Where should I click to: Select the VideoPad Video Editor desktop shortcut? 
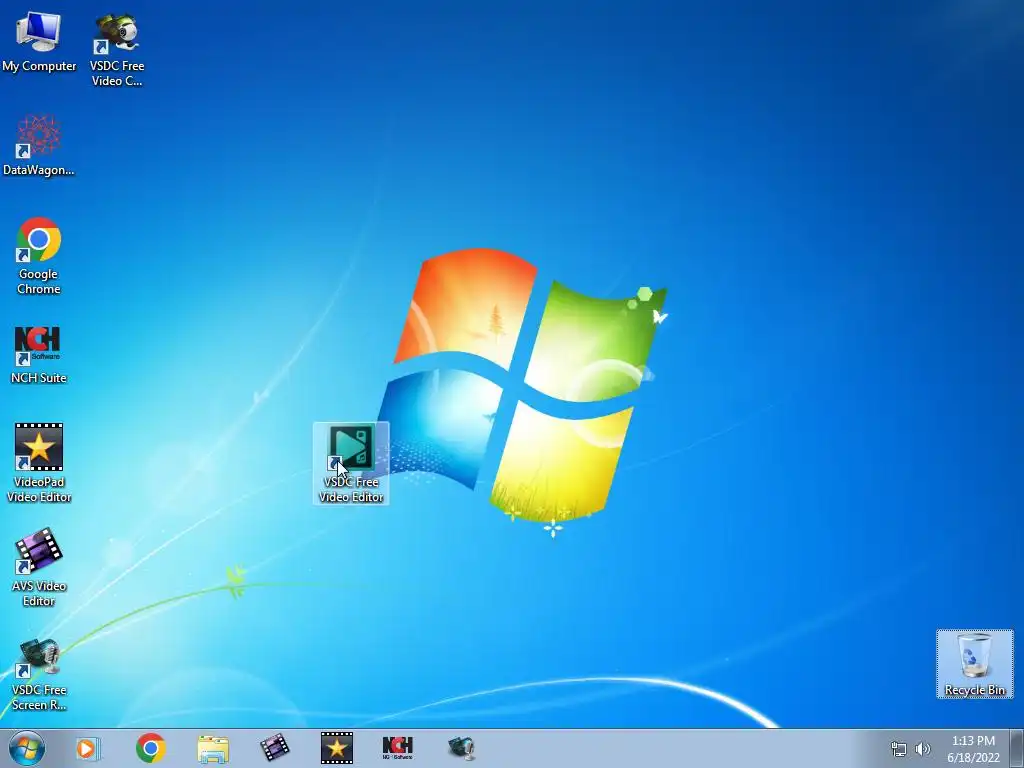click(x=39, y=463)
